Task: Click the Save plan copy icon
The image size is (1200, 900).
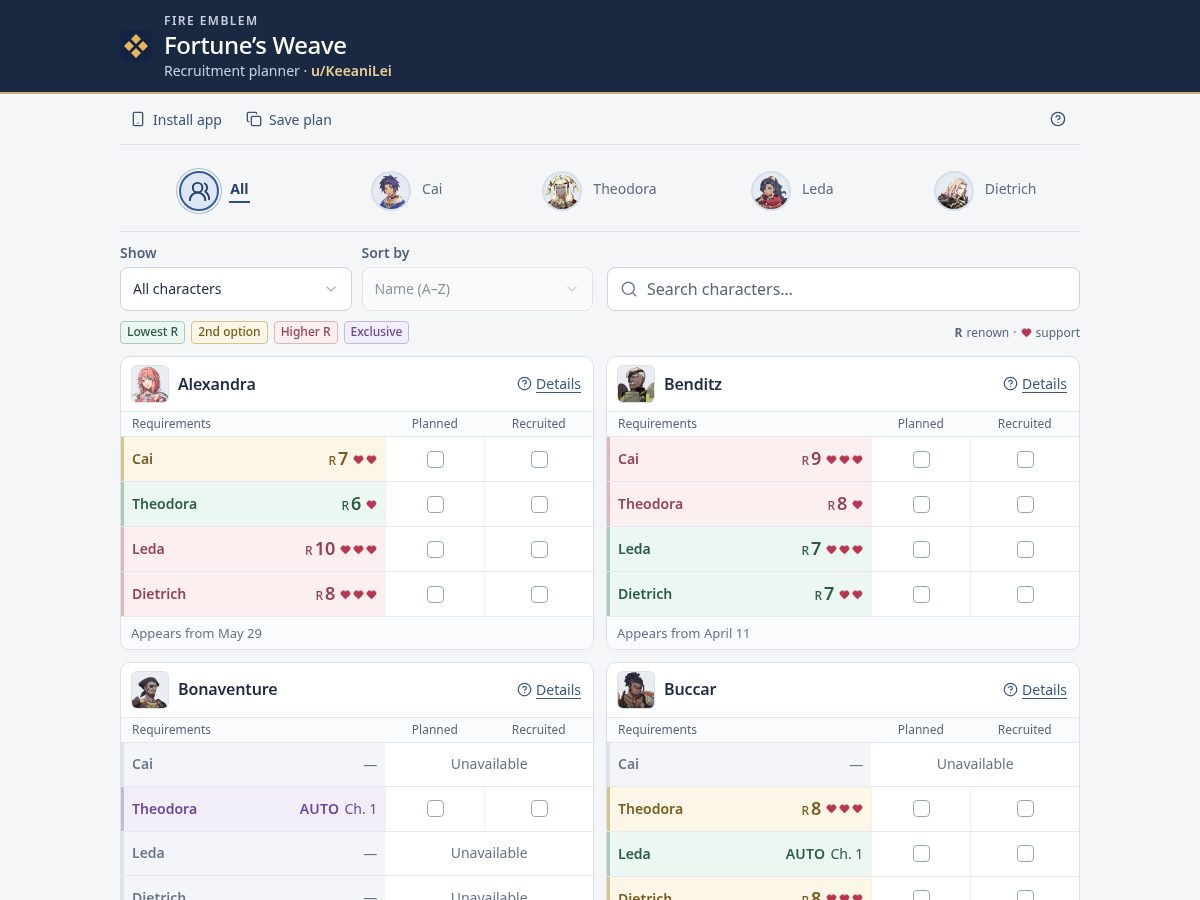Action: coord(254,119)
